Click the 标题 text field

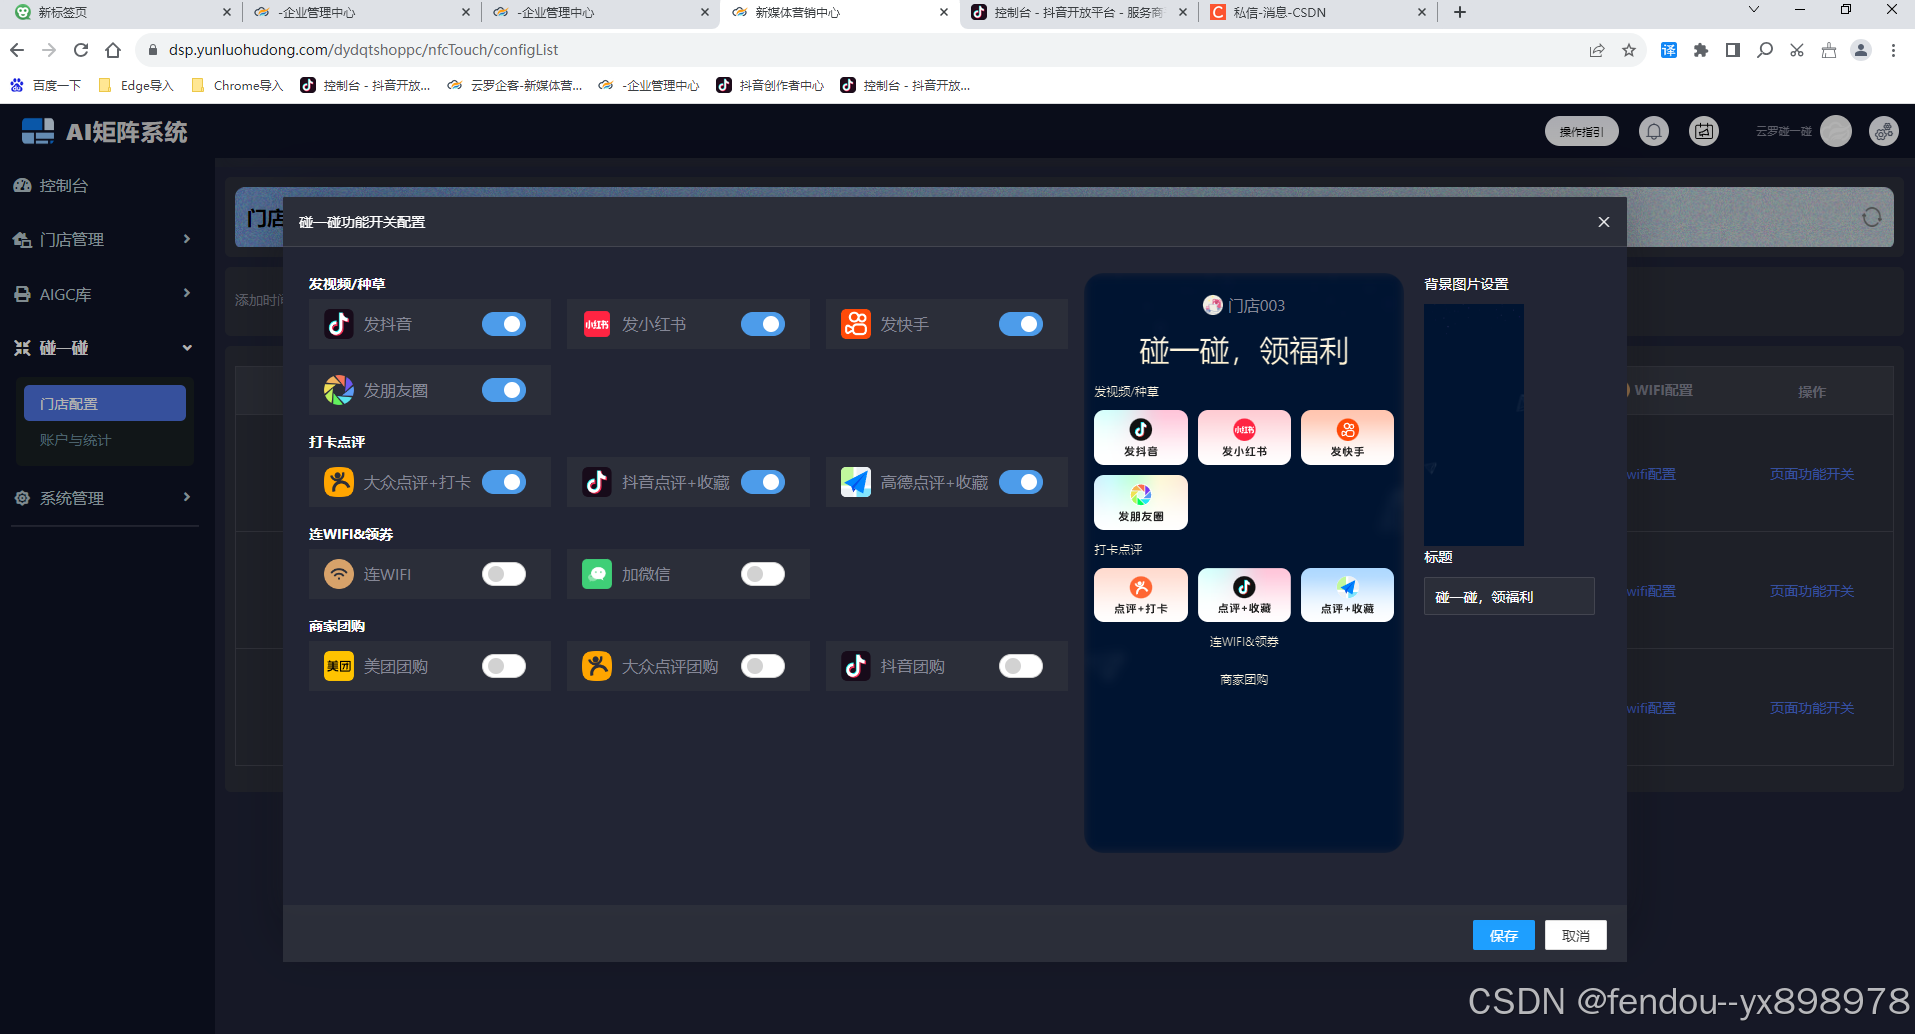tap(1509, 596)
